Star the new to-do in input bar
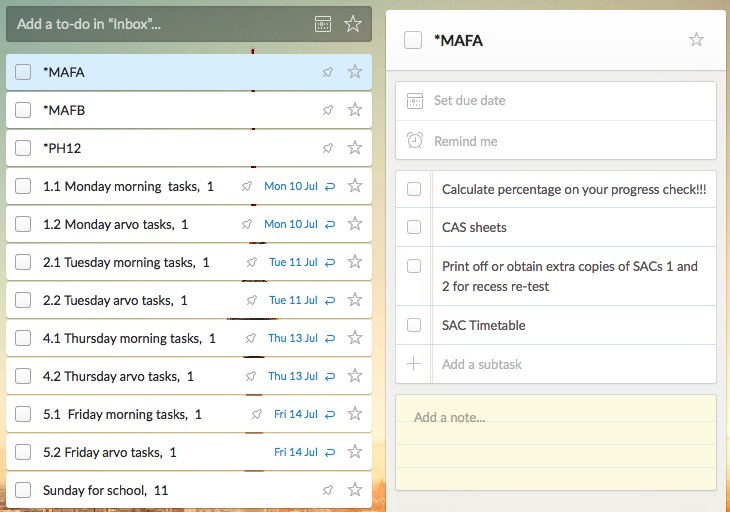The width and height of the screenshot is (730, 512). [x=352, y=24]
